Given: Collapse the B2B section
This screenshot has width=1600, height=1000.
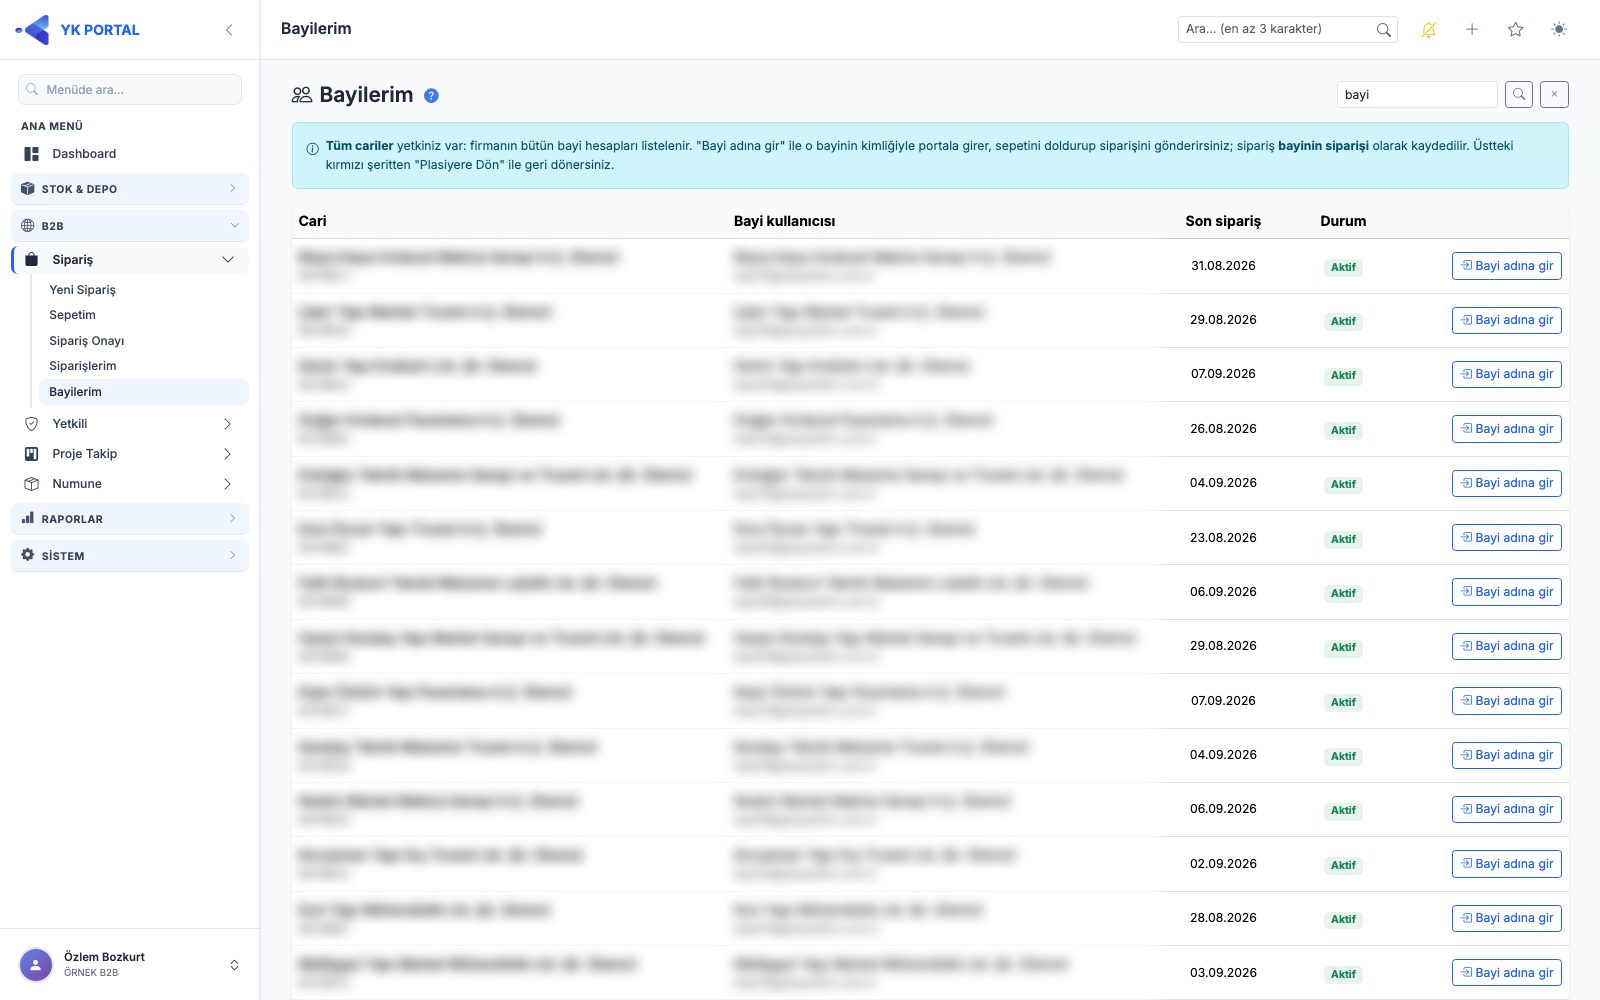Looking at the screenshot, I should pyautogui.click(x=130, y=226).
